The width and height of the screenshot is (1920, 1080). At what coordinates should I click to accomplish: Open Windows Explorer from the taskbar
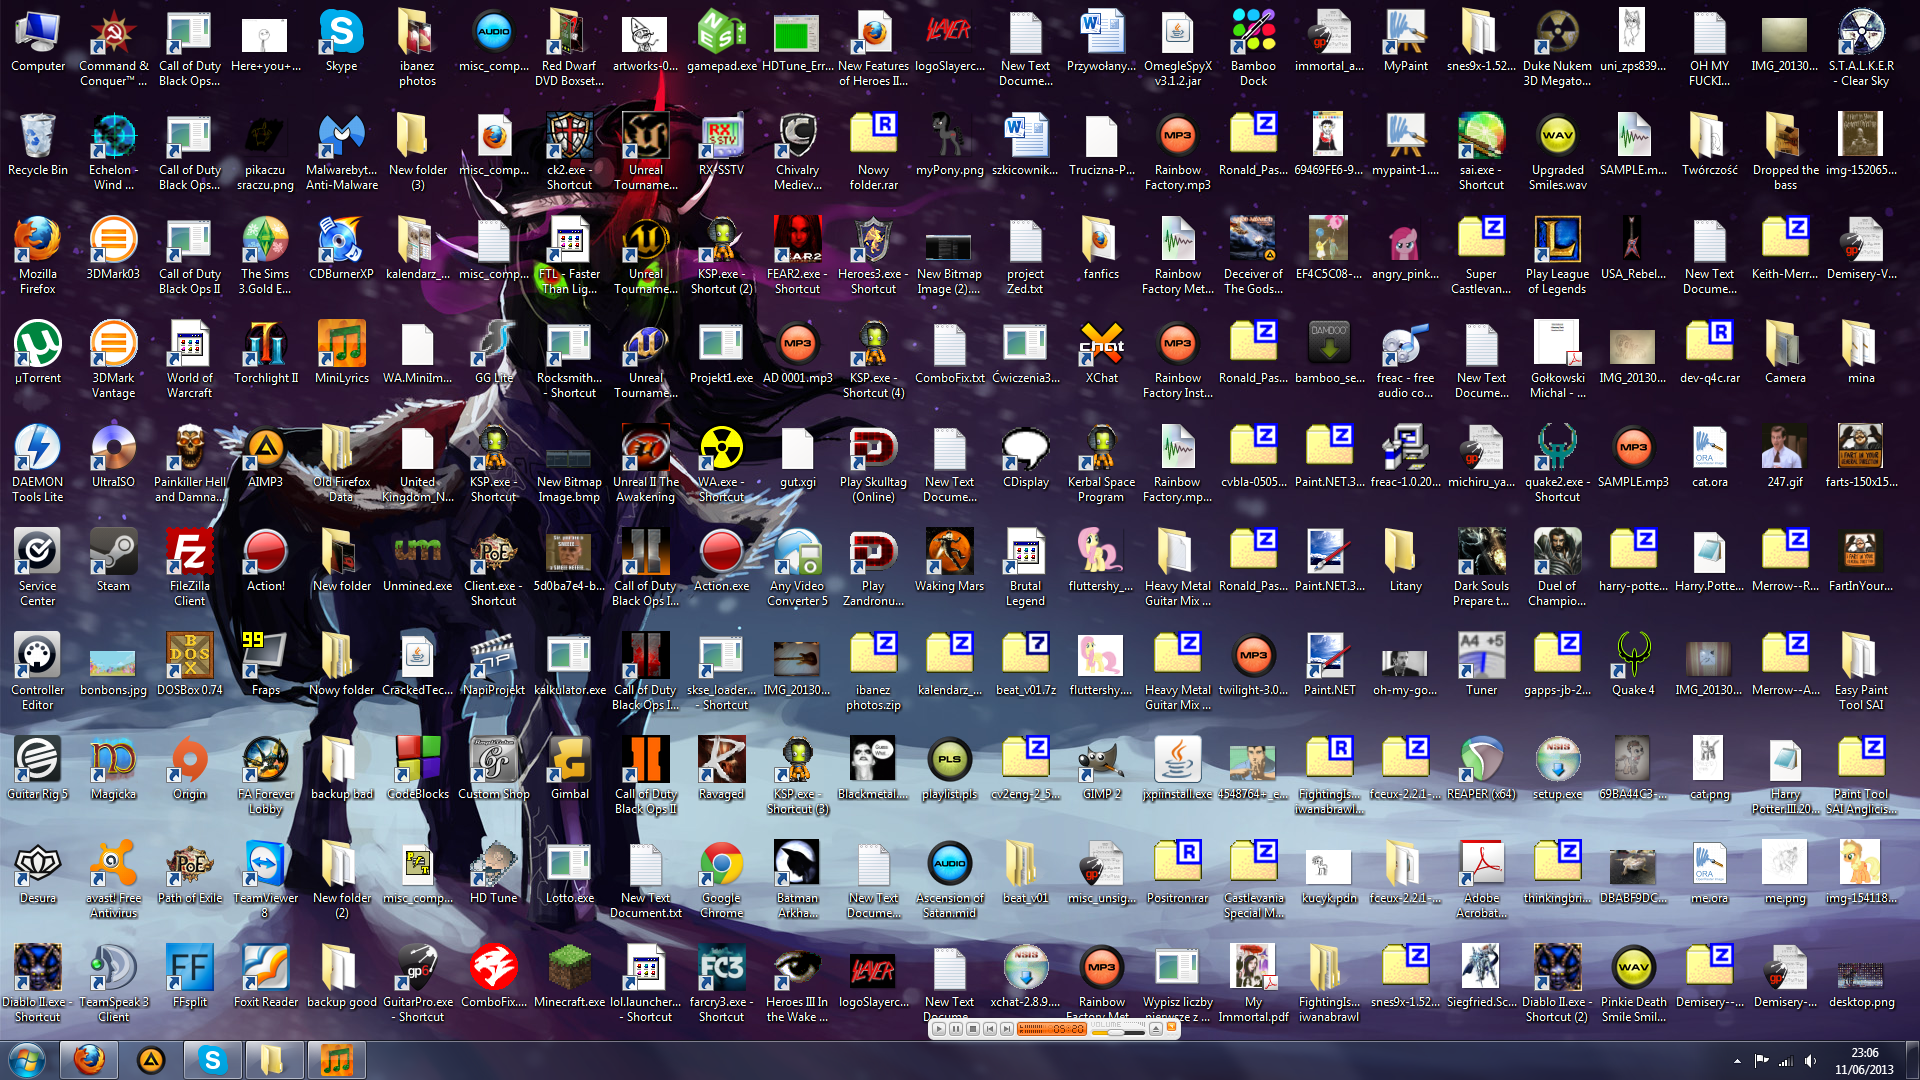[x=275, y=1059]
